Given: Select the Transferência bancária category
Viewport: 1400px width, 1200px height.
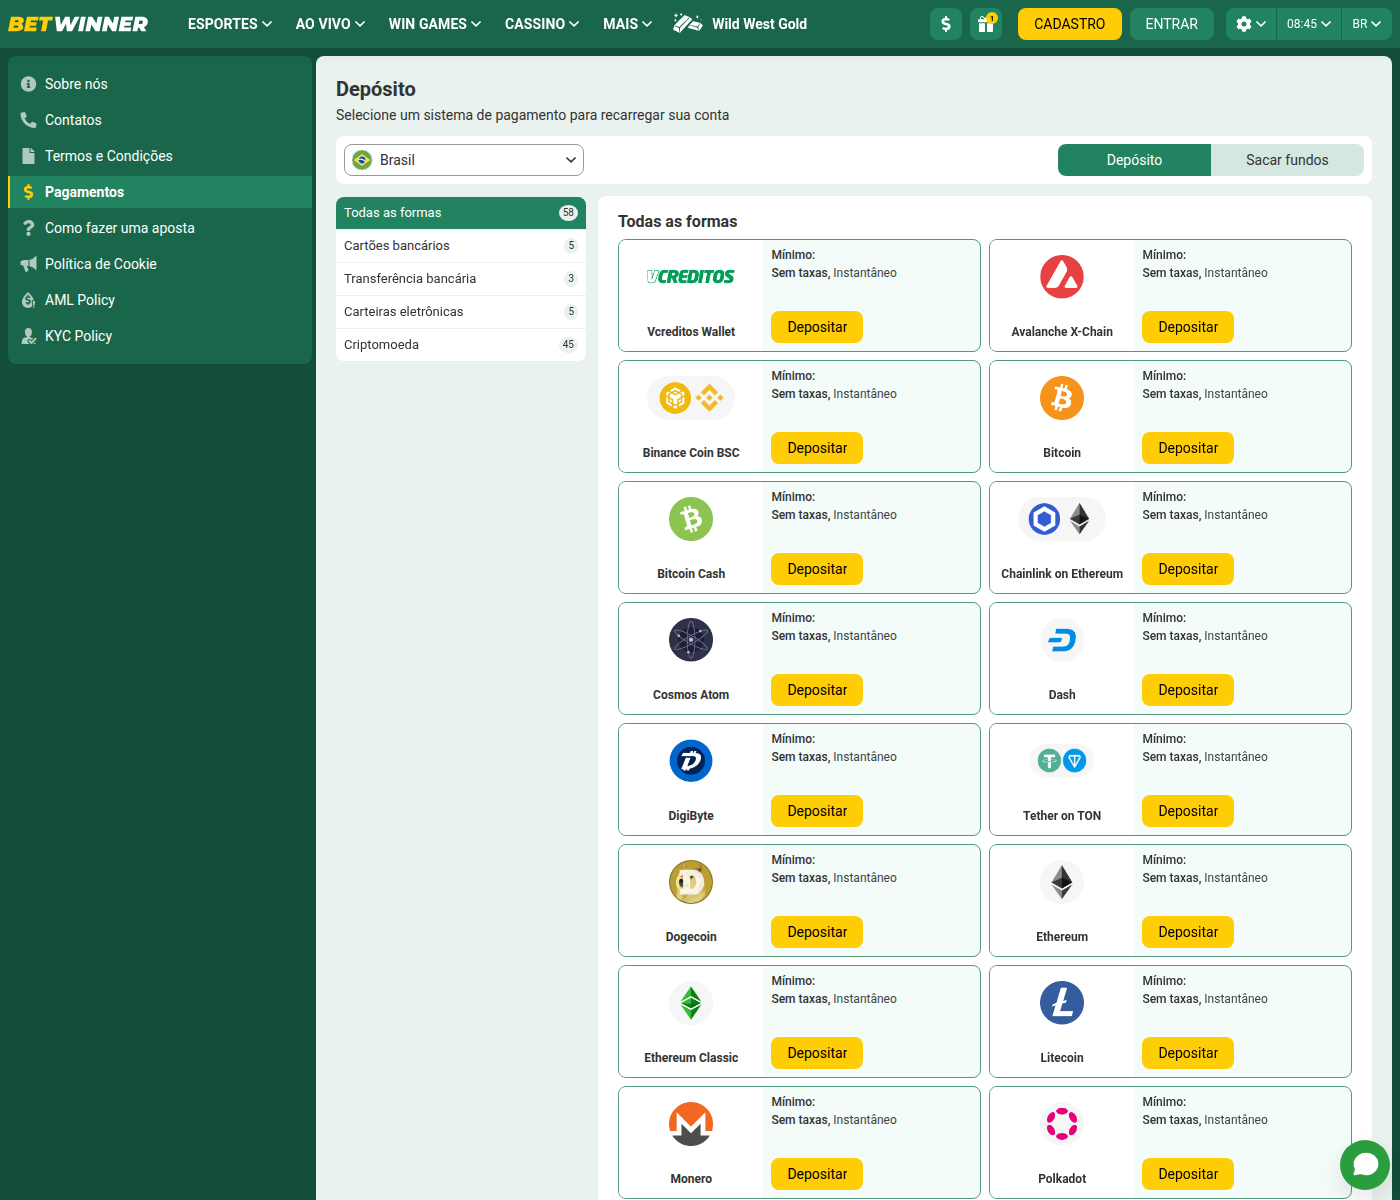Looking at the screenshot, I should click(461, 279).
